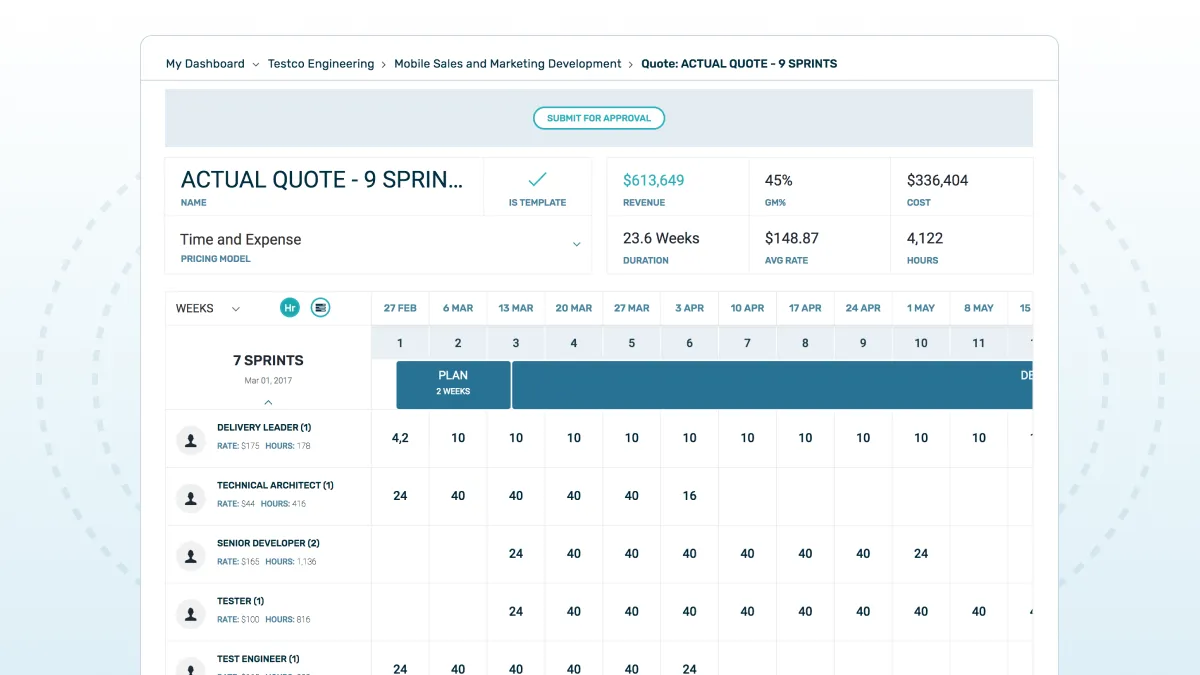Click the 8 MAY week column header
Image resolution: width=1200 pixels, height=675 pixels.
click(979, 308)
